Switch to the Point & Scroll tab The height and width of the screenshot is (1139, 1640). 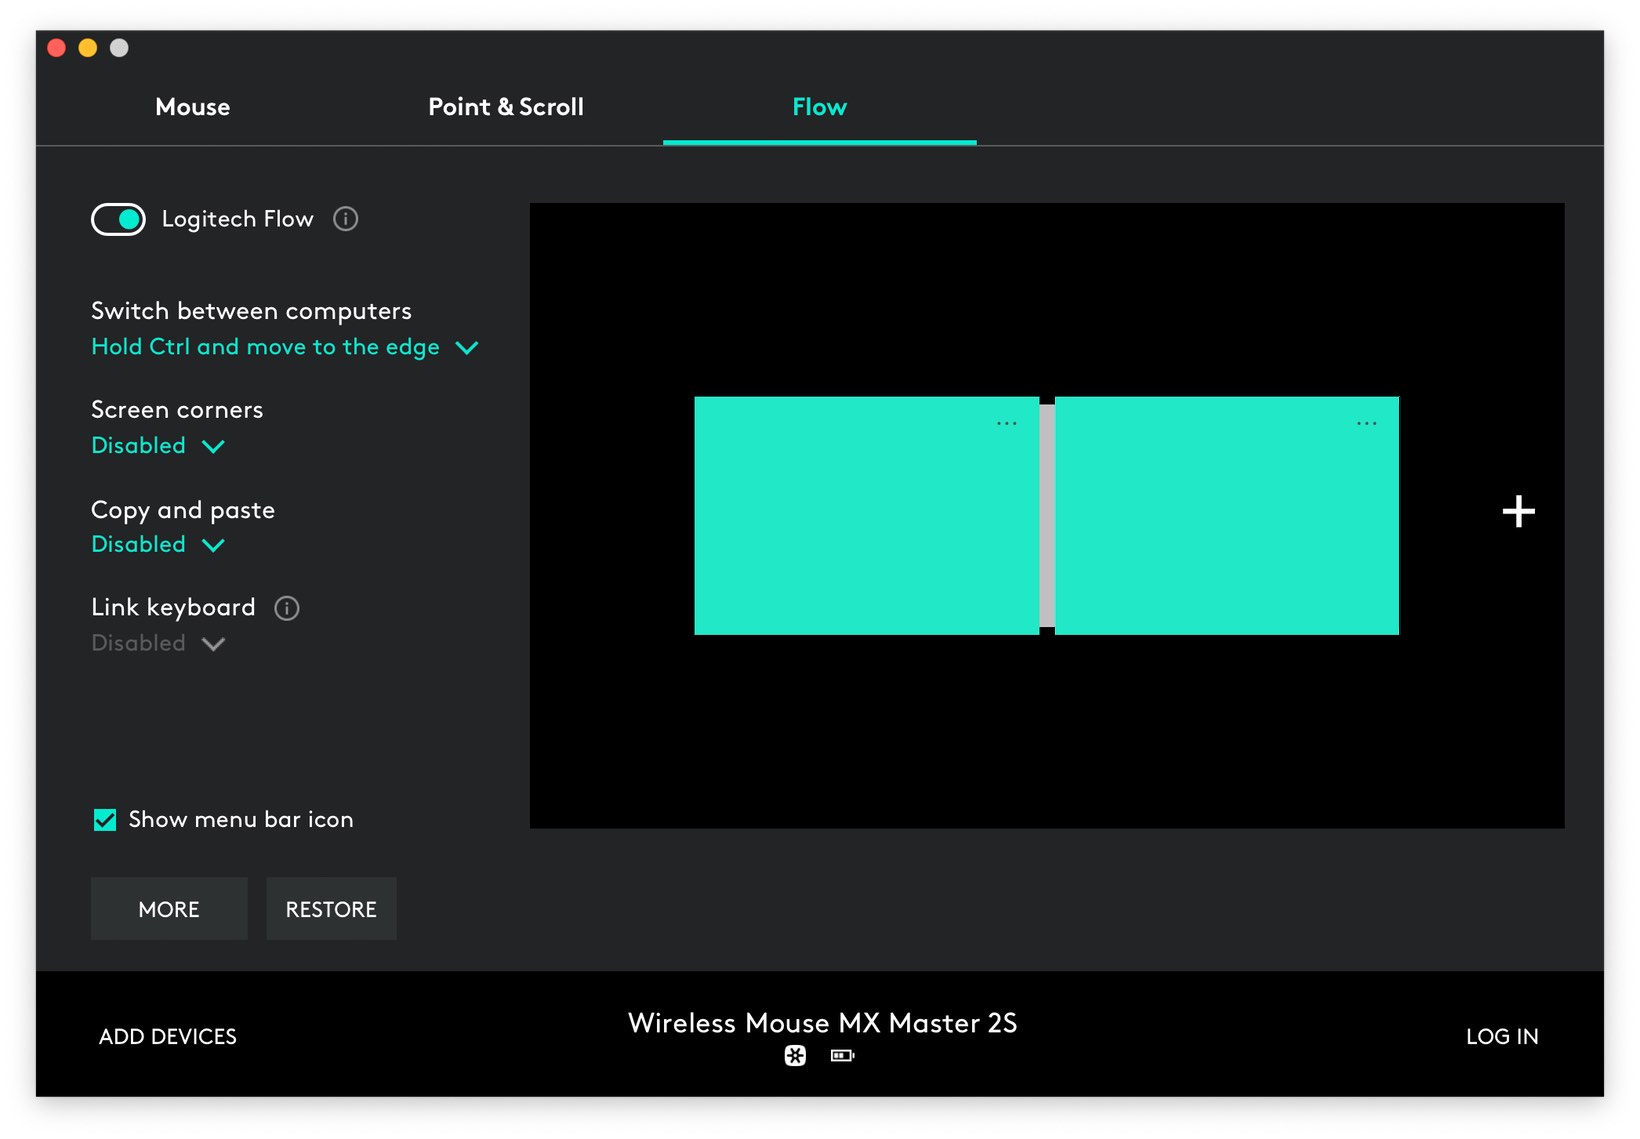(x=506, y=107)
